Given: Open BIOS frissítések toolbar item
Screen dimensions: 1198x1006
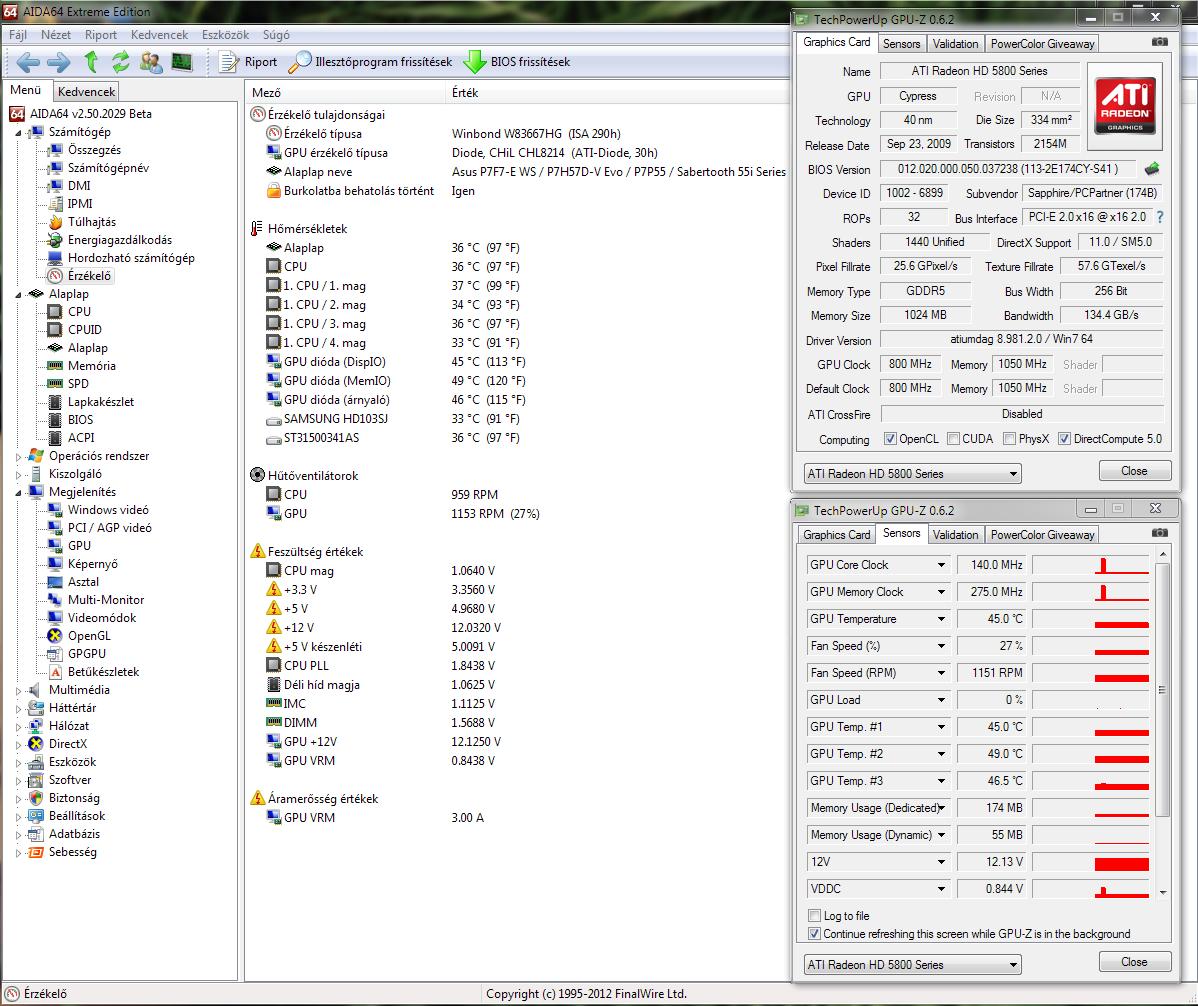Looking at the screenshot, I should coord(517,62).
